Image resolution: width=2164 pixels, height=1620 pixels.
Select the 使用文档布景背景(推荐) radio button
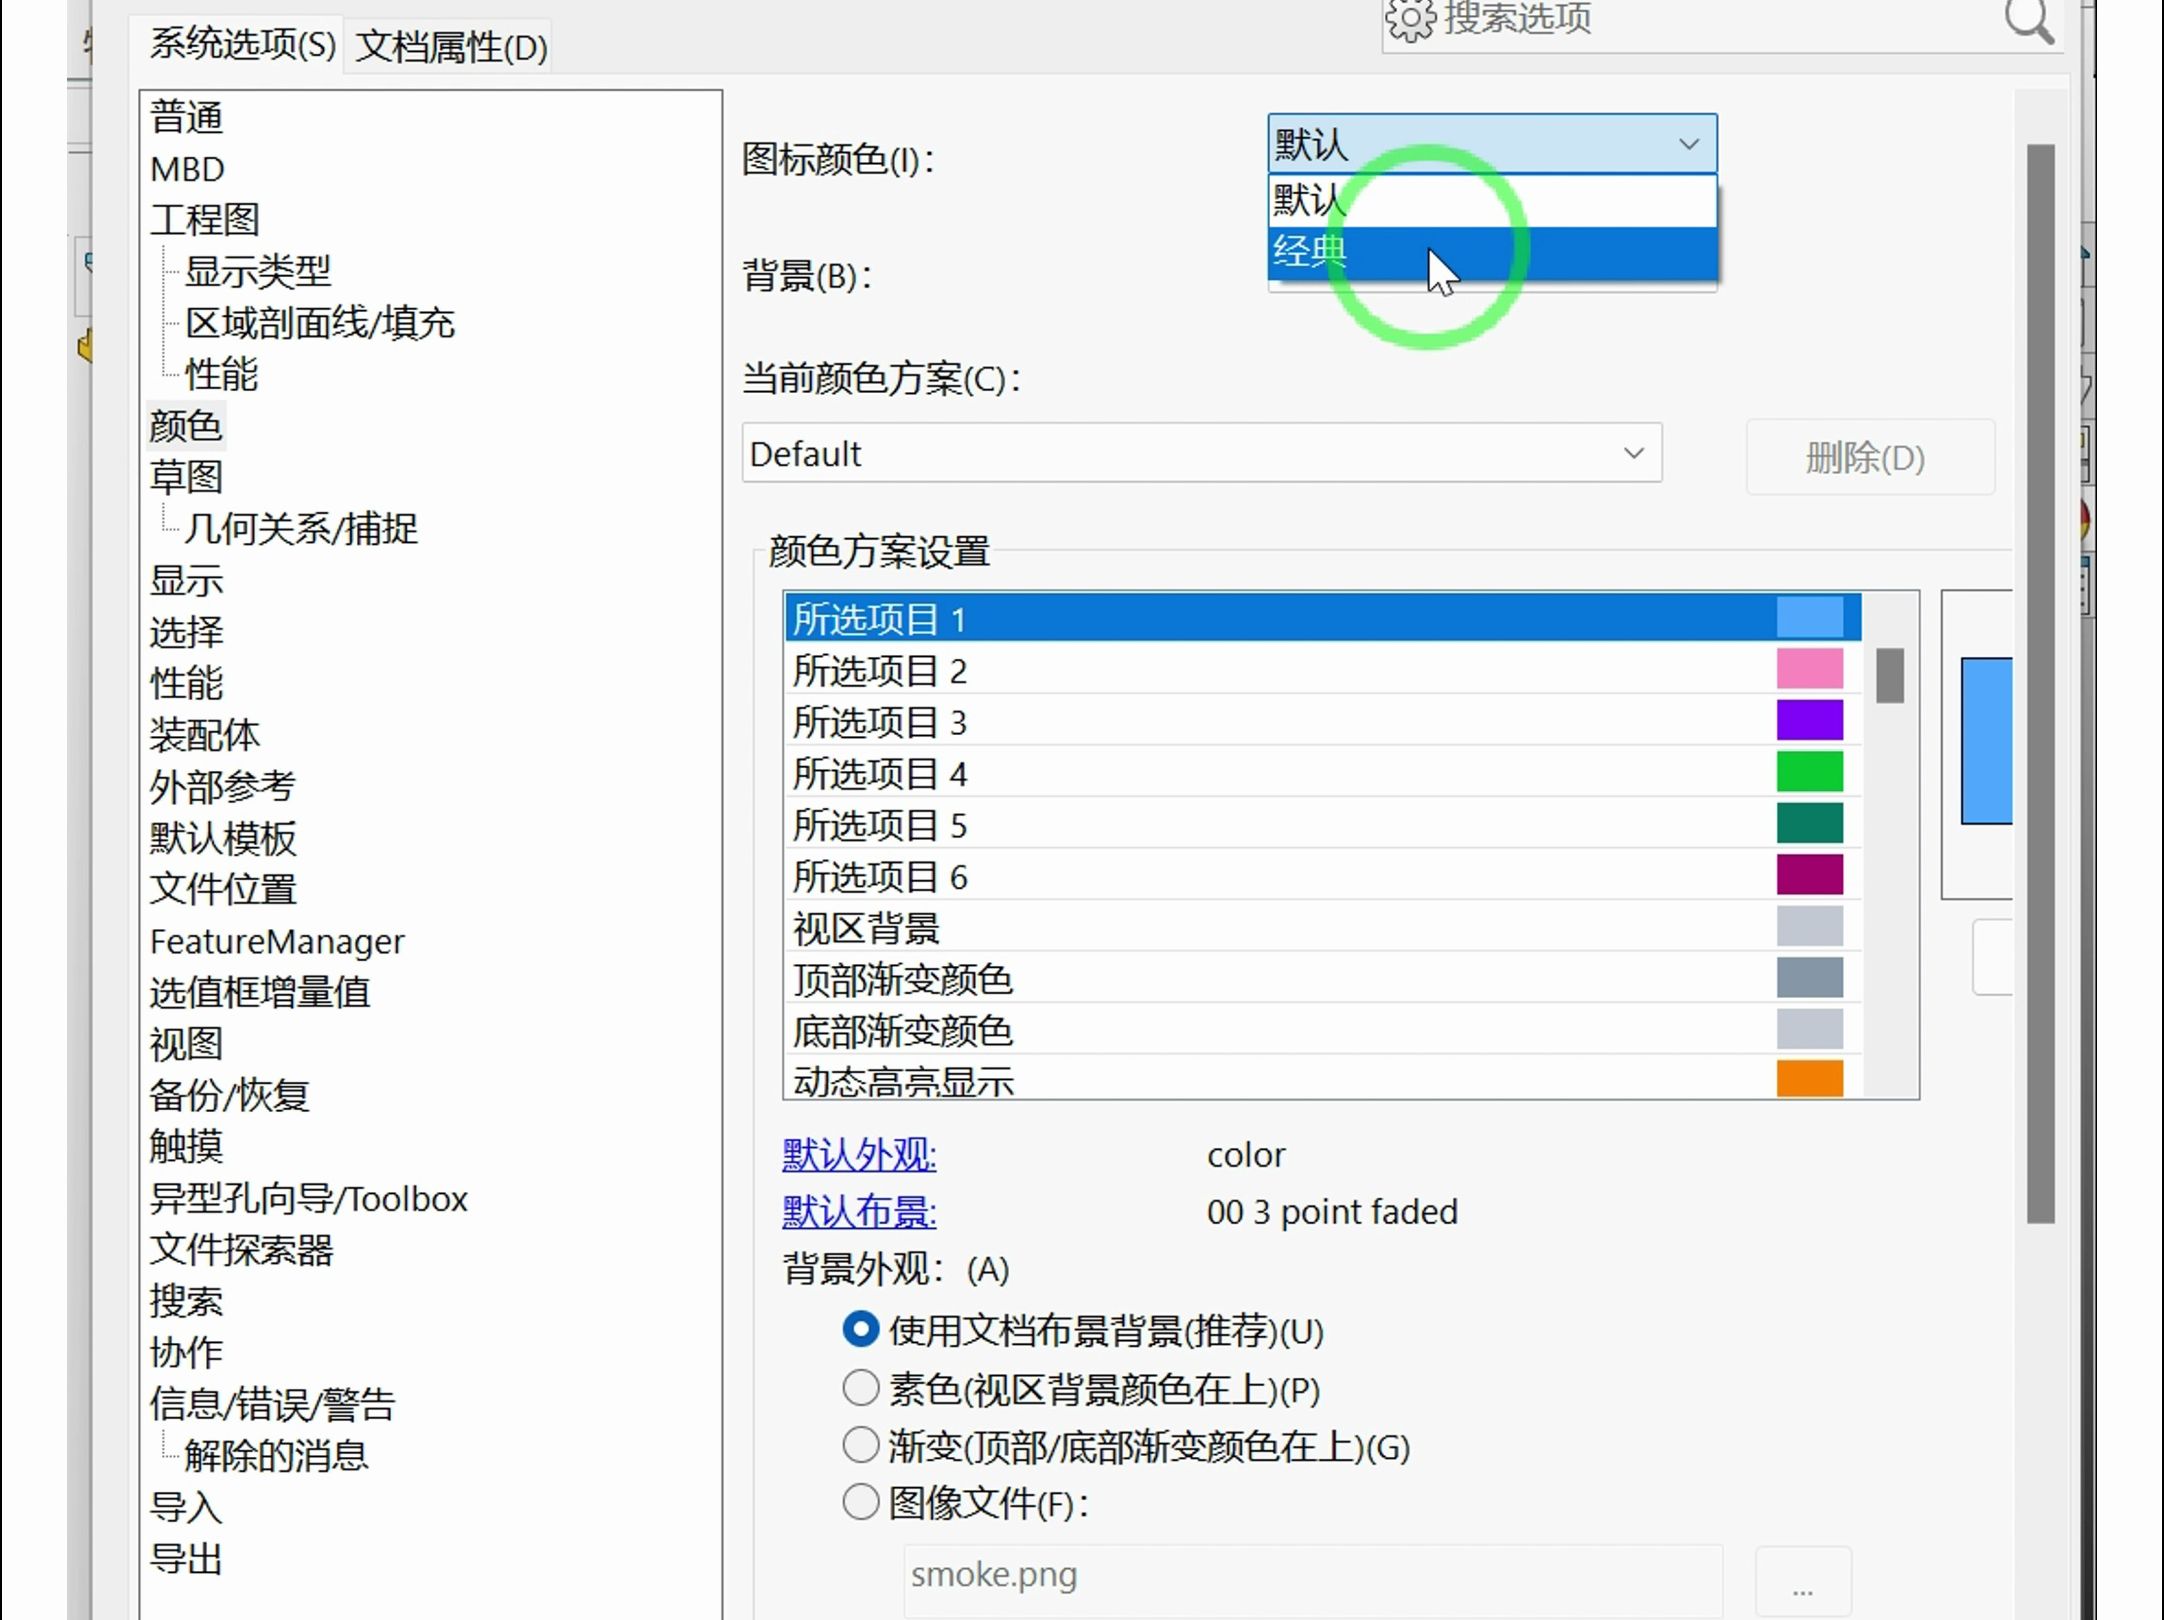pos(860,1330)
